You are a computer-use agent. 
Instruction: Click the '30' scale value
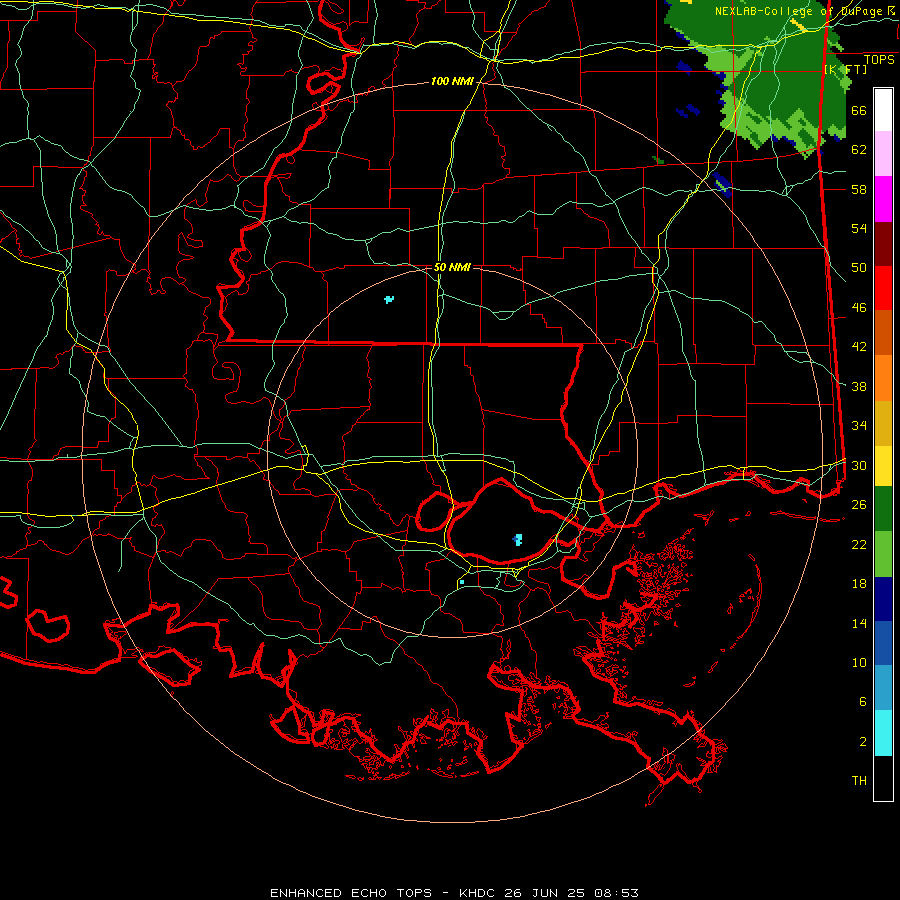coord(859,465)
